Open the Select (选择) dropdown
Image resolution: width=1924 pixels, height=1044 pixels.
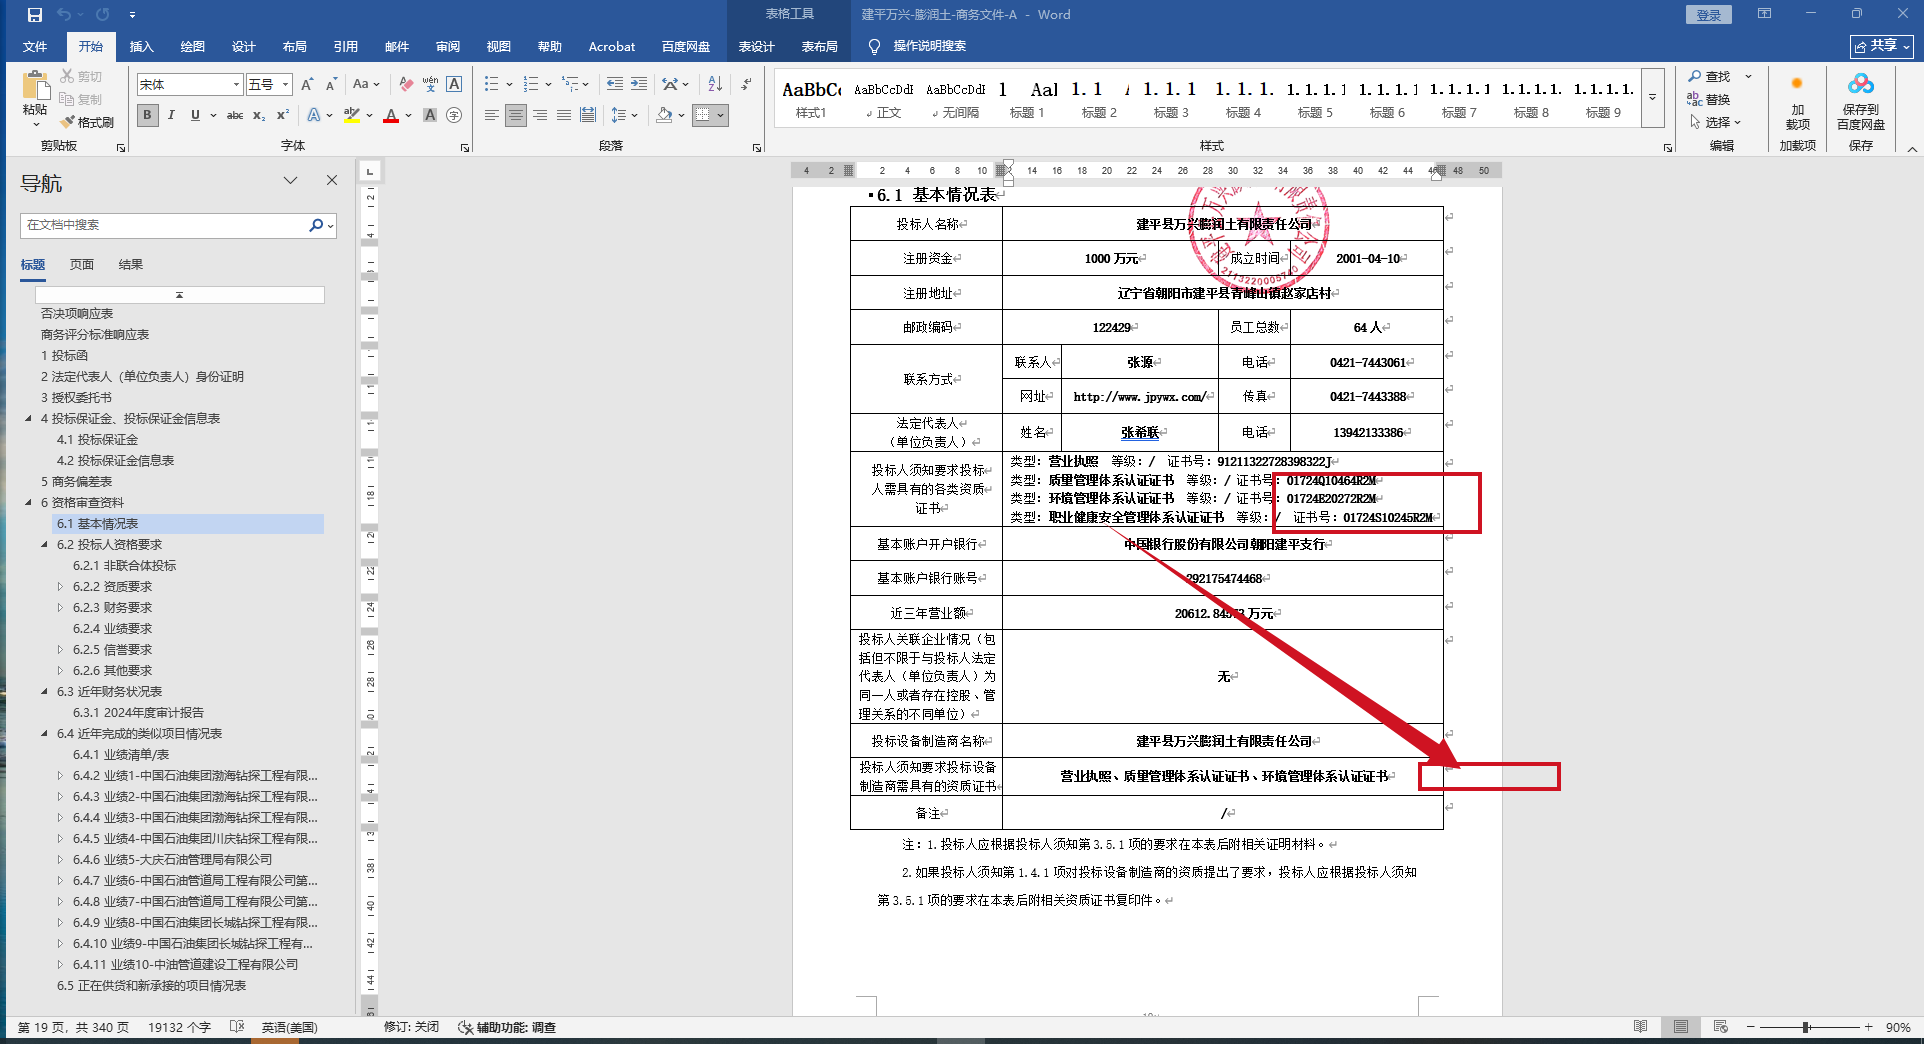point(1715,122)
